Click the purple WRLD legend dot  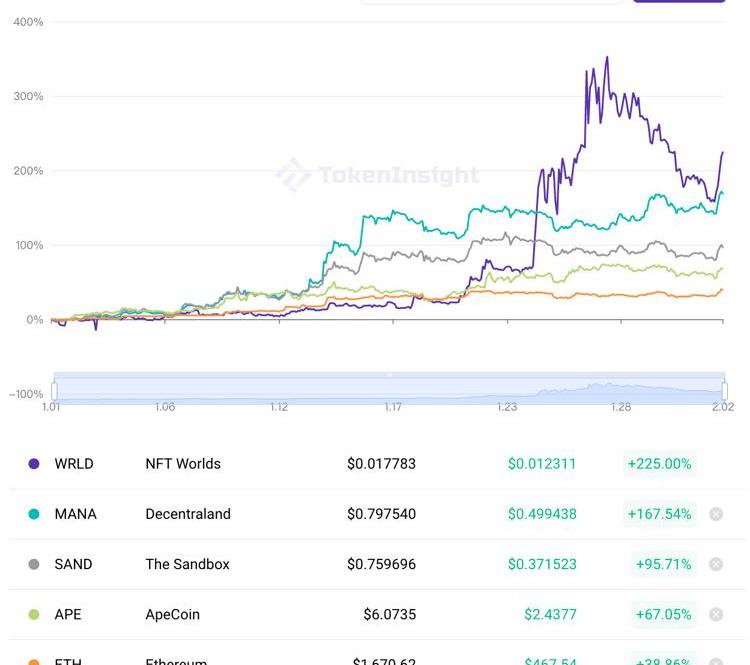pos(34,464)
